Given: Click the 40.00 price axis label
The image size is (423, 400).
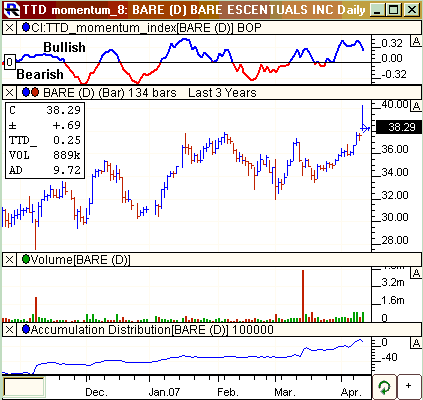Looking at the screenshot, I should pyautogui.click(x=395, y=104).
